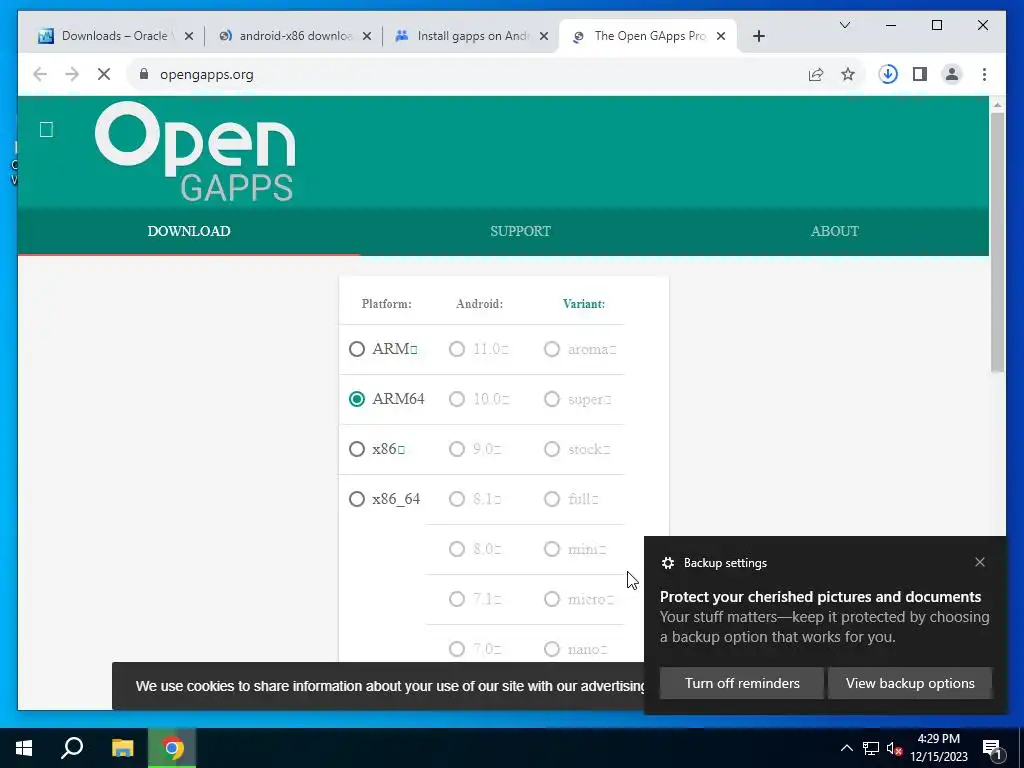
Task: Open the Windows Start menu
Action: coord(24,748)
